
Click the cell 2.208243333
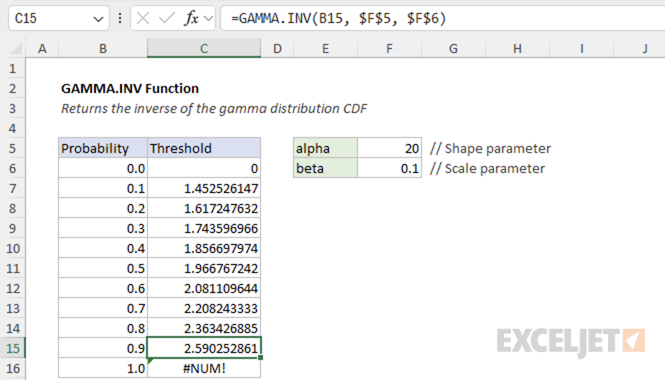point(204,308)
